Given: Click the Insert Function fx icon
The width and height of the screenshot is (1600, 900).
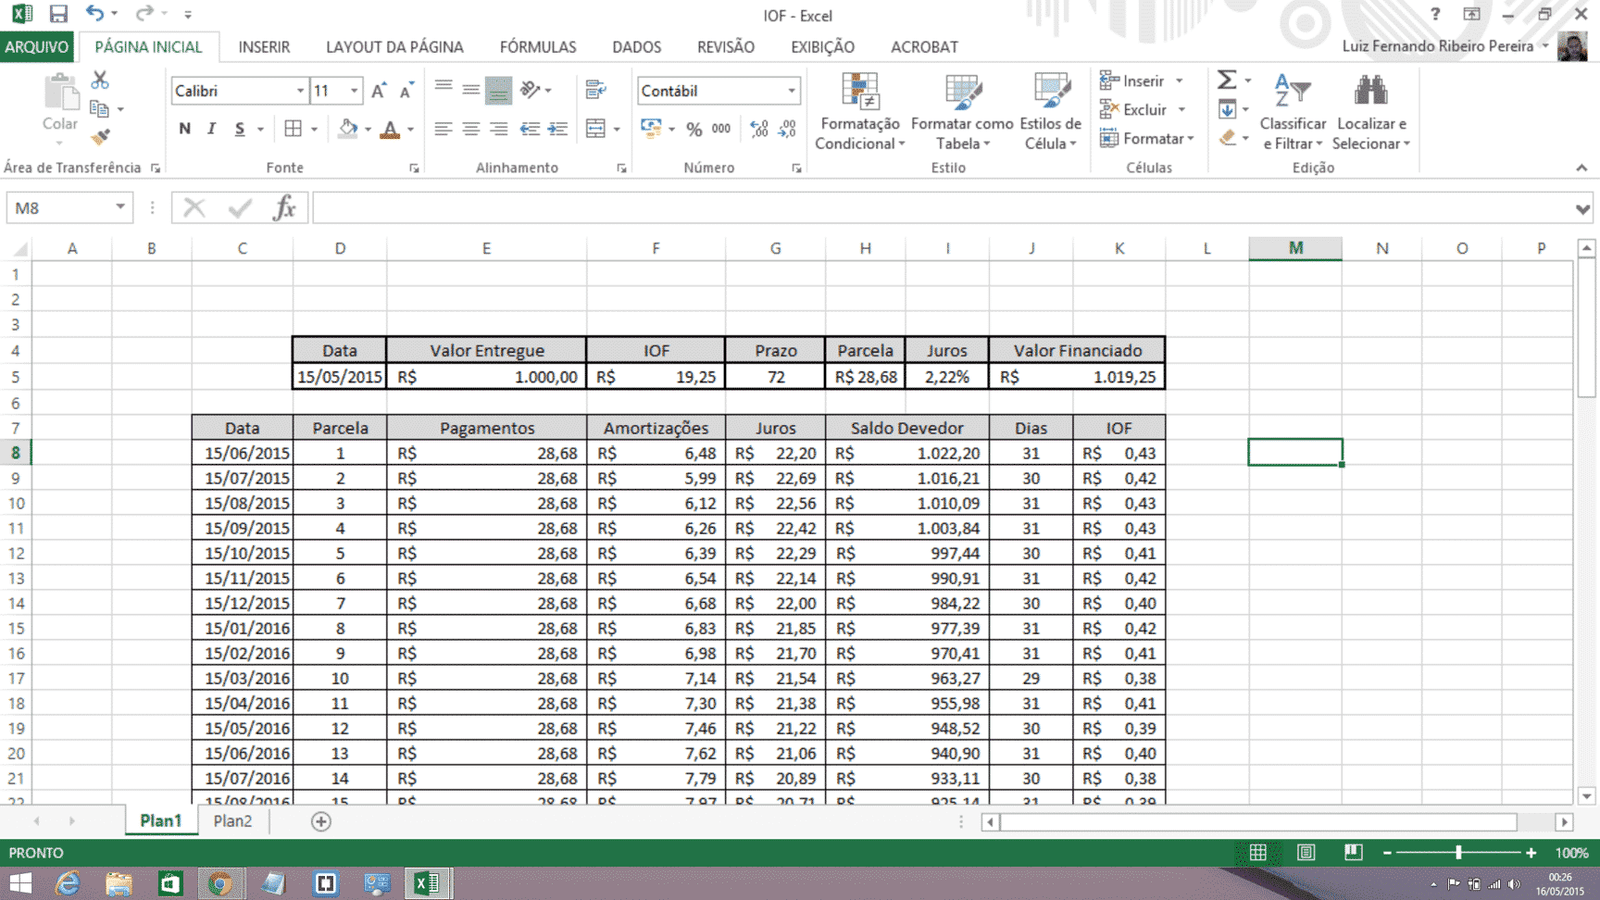Looking at the screenshot, I should pos(284,208).
